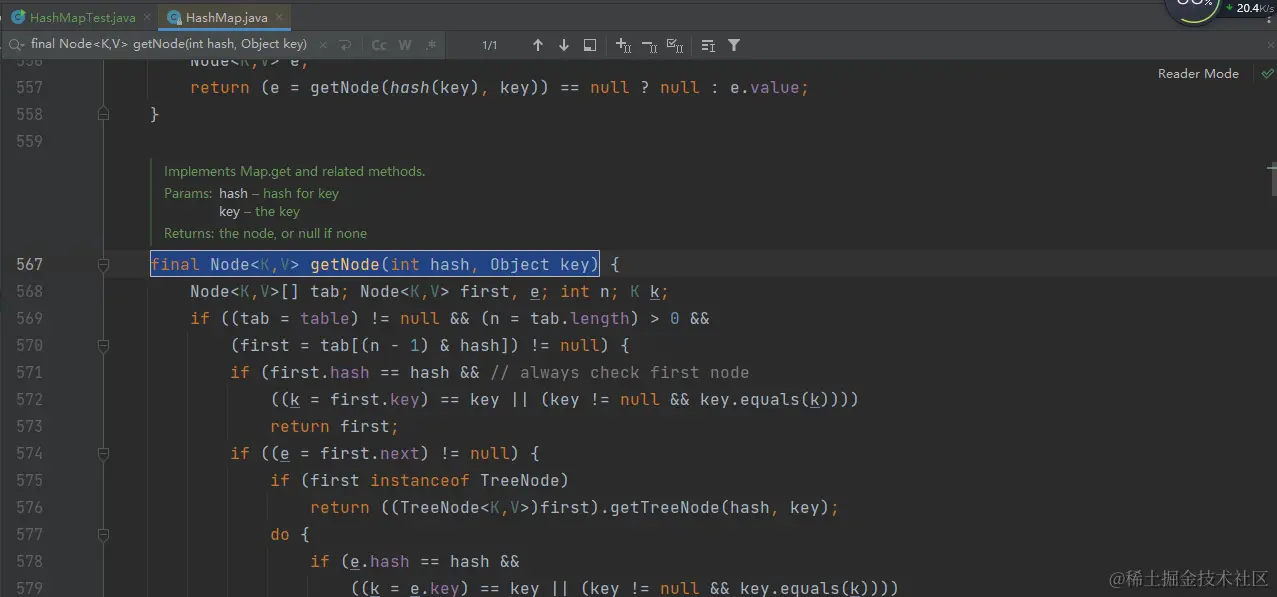The height and width of the screenshot is (597, 1277).
Task: Click 'tab.length' on line 569
Action: click(x=580, y=319)
